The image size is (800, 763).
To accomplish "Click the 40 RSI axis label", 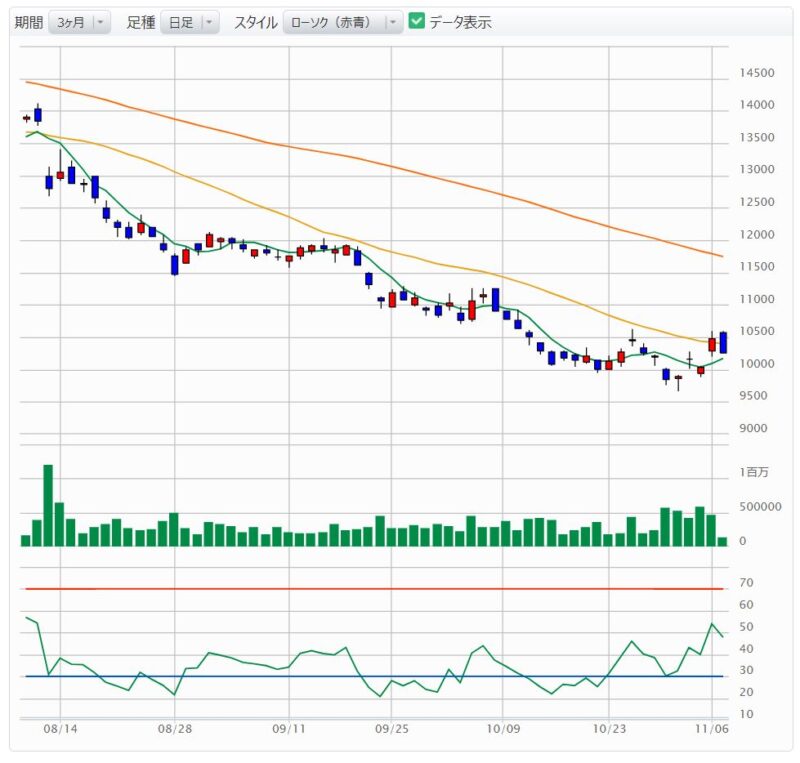I will tap(746, 649).
